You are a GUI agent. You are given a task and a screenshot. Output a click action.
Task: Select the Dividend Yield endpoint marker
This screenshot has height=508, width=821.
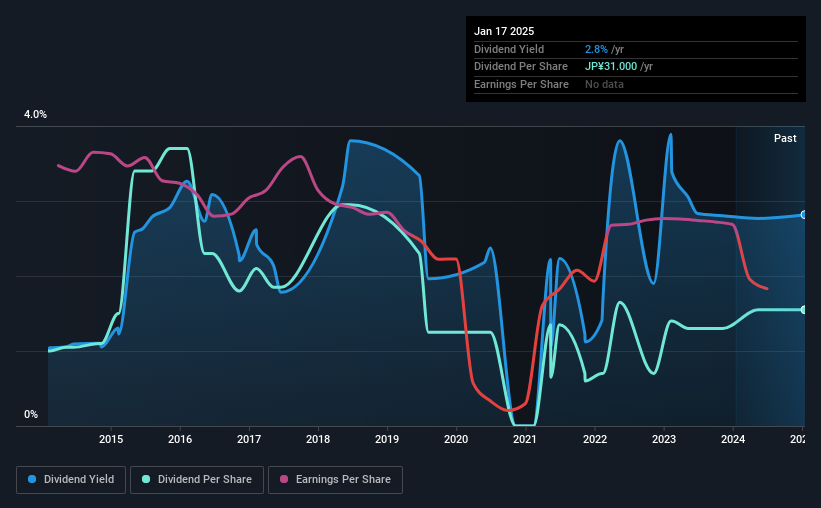[804, 215]
